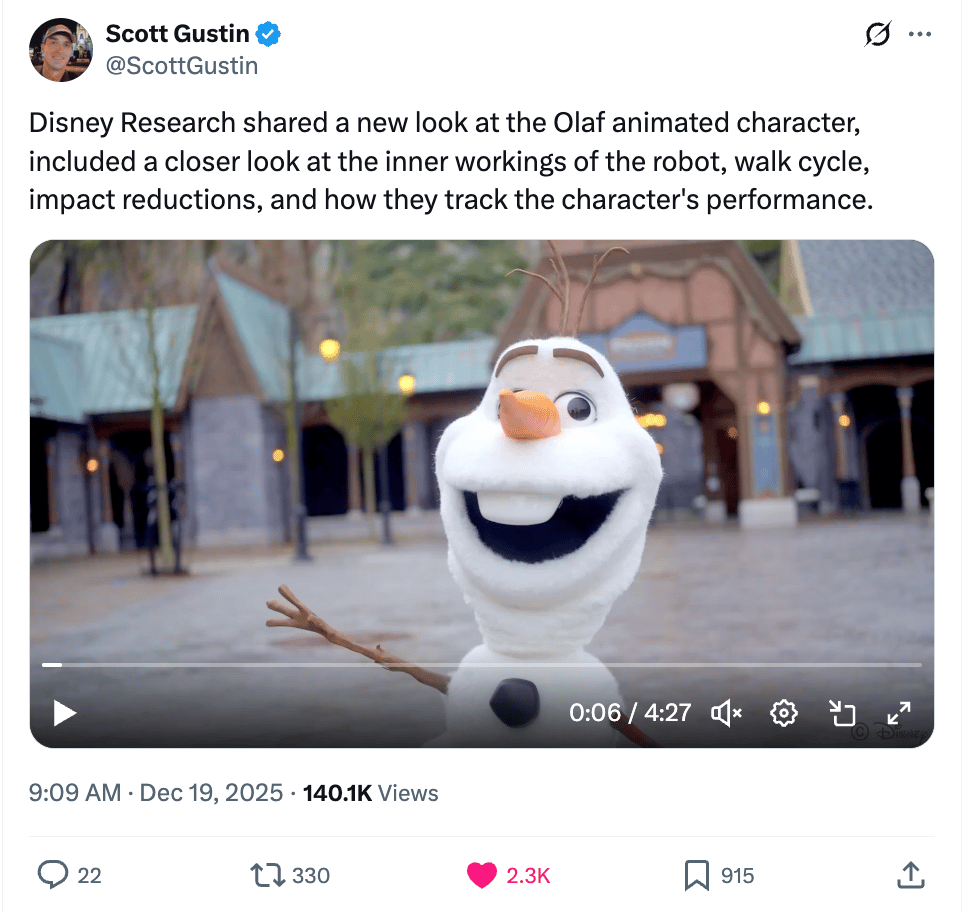Unmute the video sound
This screenshot has width=962, height=912.
point(726,713)
